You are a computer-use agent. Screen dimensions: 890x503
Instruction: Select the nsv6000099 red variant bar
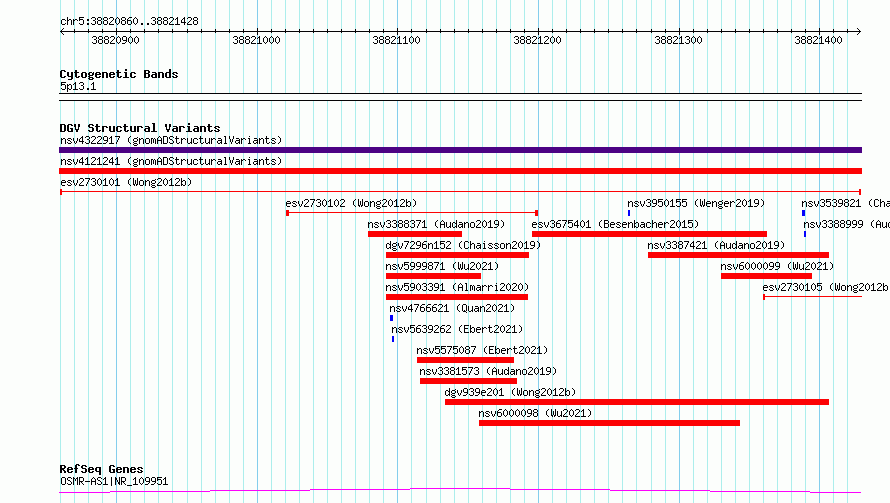tap(766, 276)
